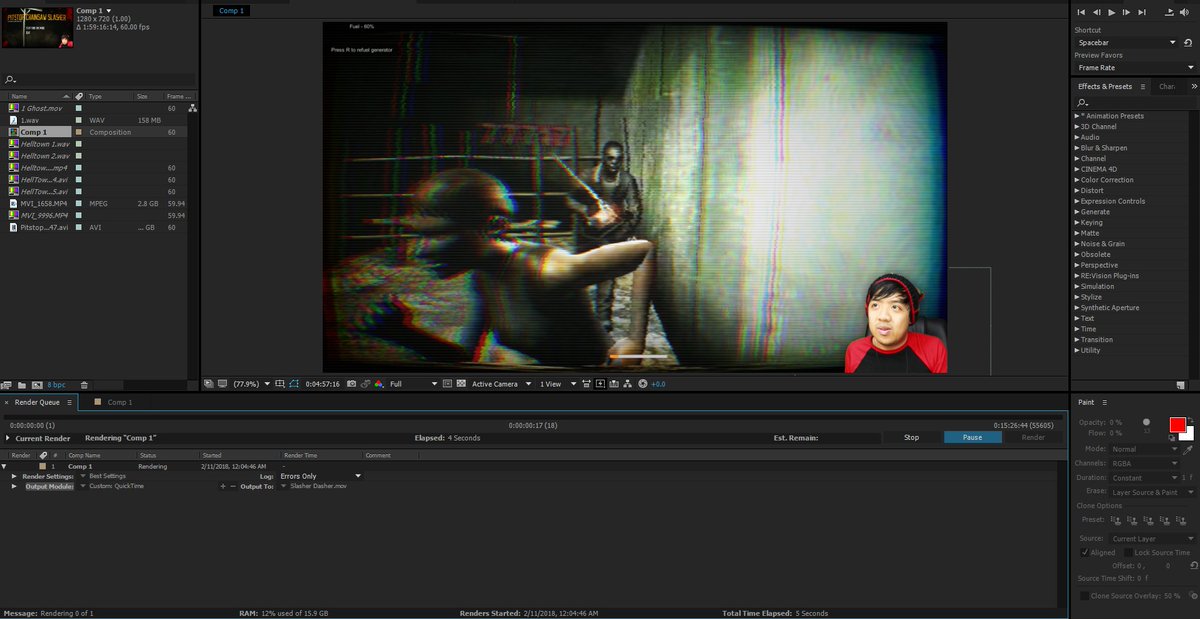Toggle the Region of Interest icon
The height and width of the screenshot is (619, 1200).
point(447,384)
